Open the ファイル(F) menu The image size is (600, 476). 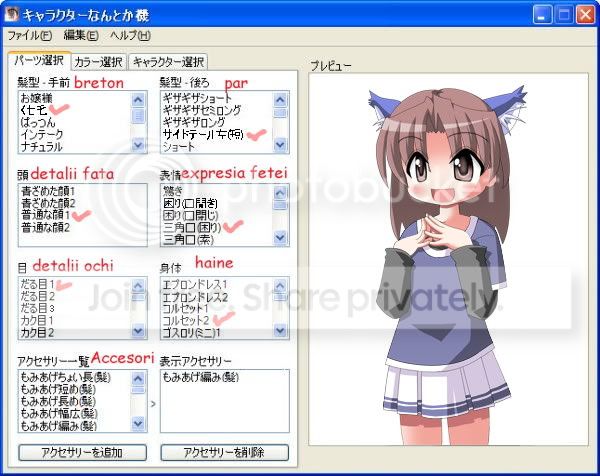point(29,36)
